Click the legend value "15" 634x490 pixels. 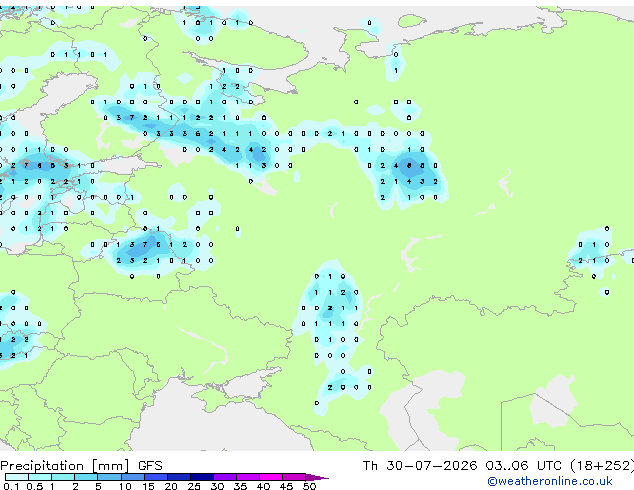pyautogui.click(x=148, y=486)
